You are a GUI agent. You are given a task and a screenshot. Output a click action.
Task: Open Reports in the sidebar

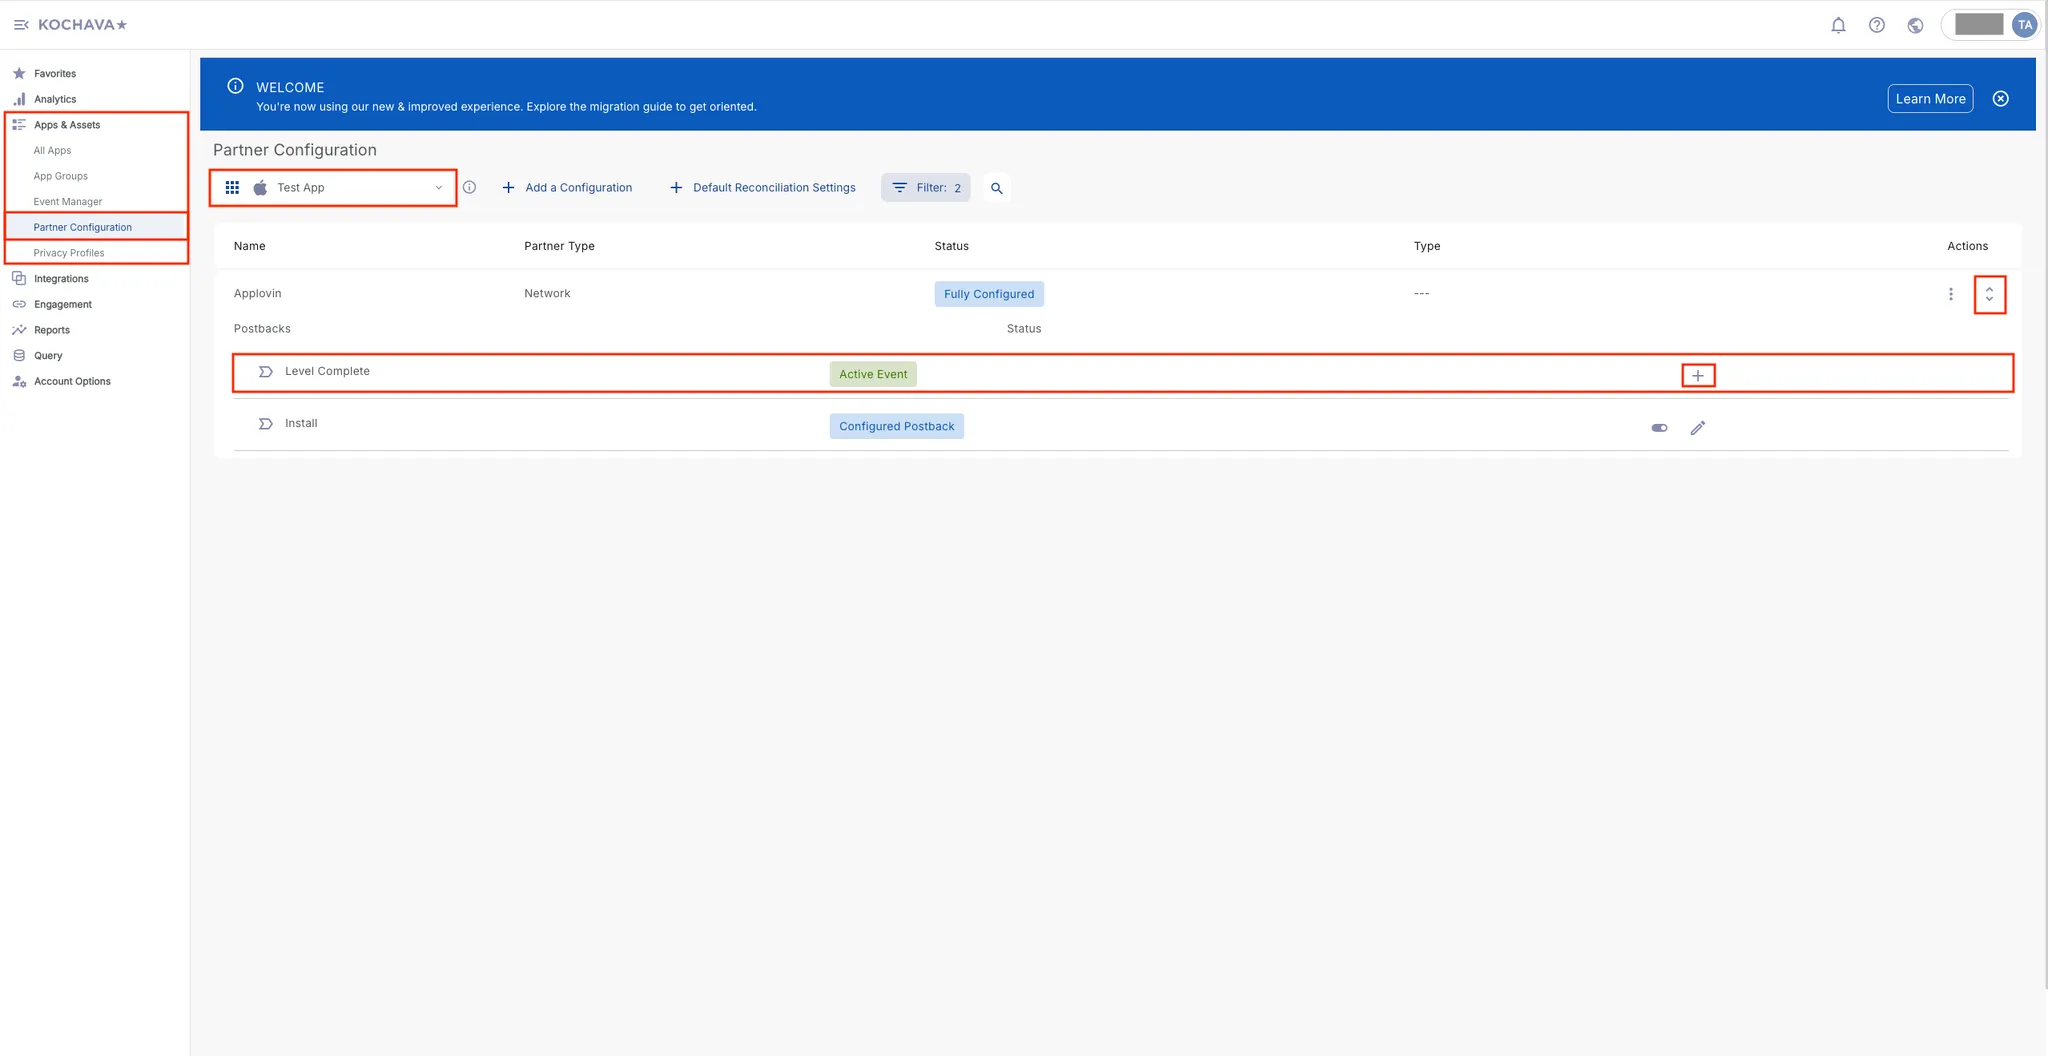[52, 330]
